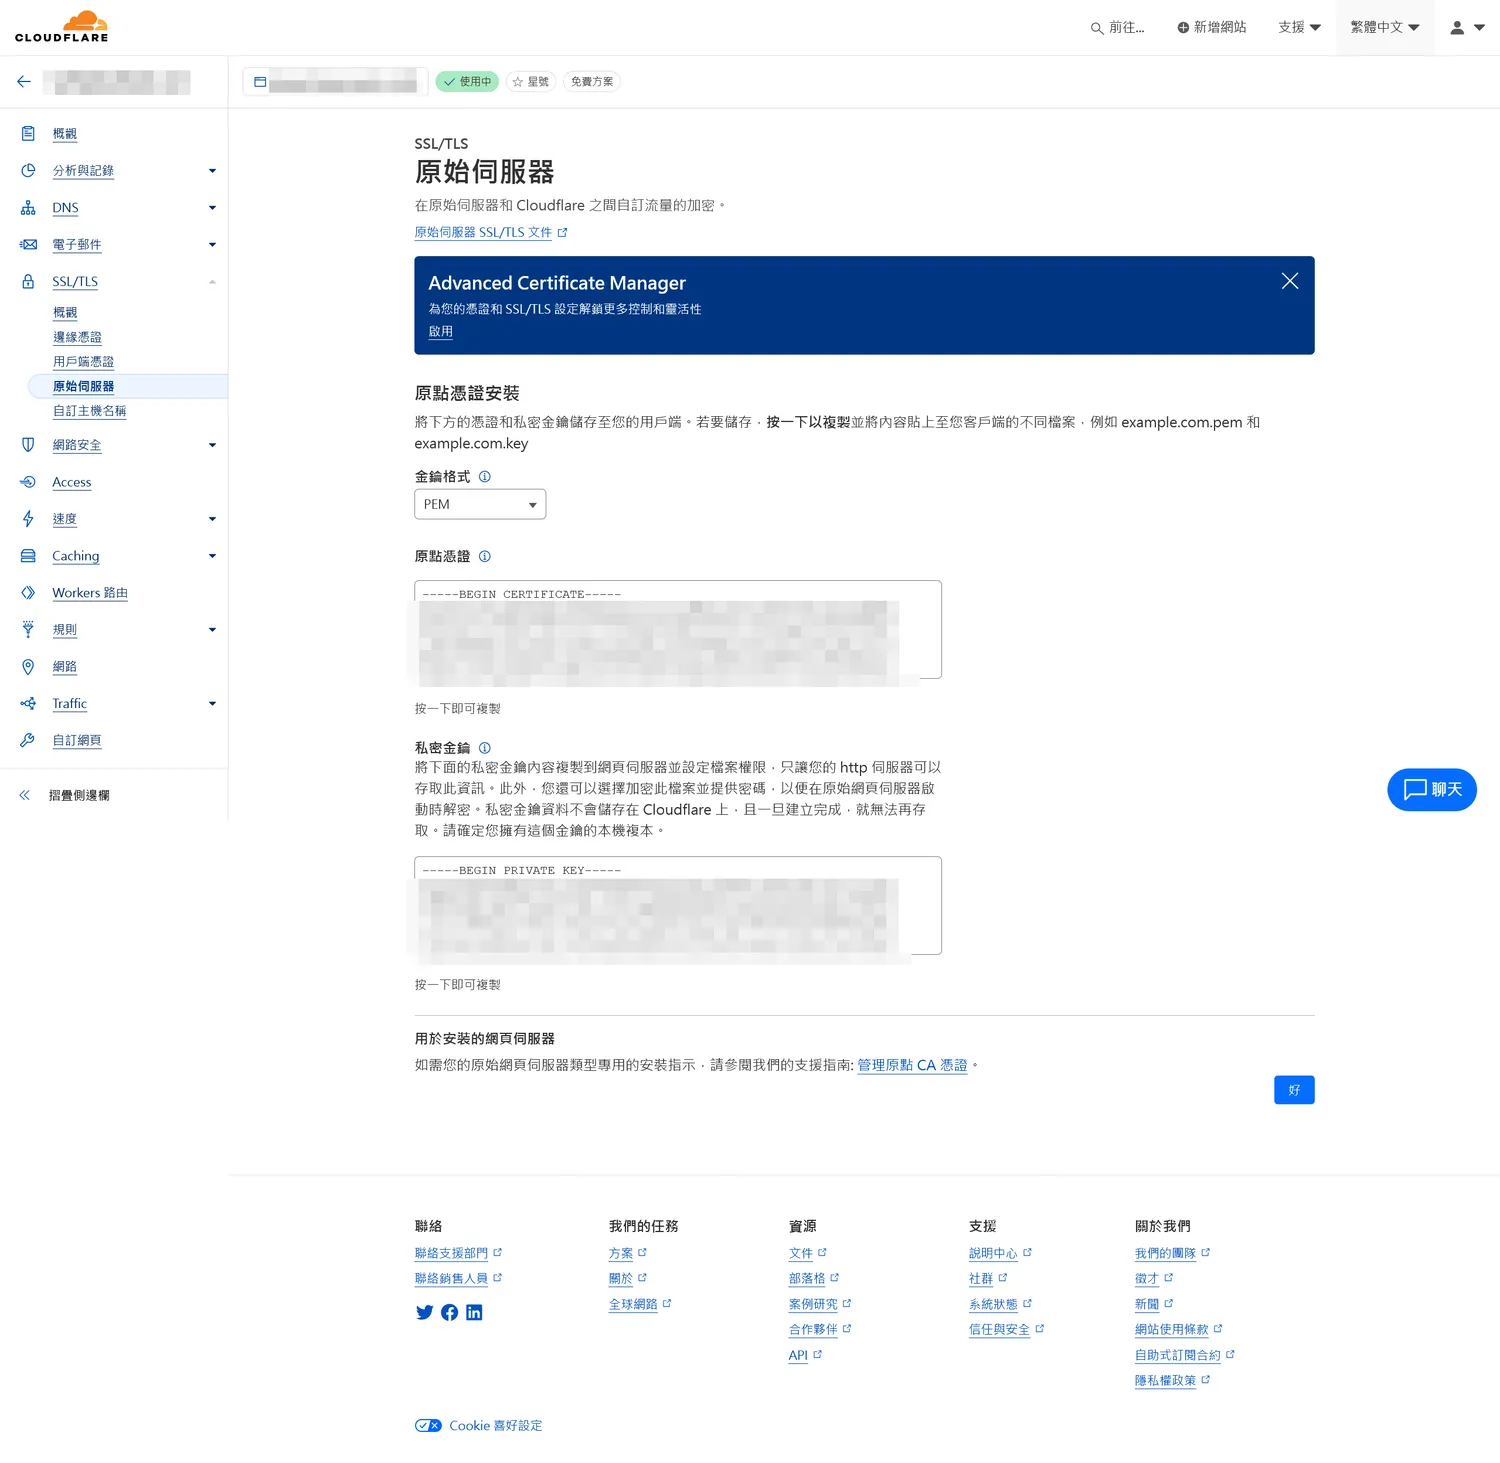
Task: Click info icon next to 金鑰格式
Action: pos(485,477)
